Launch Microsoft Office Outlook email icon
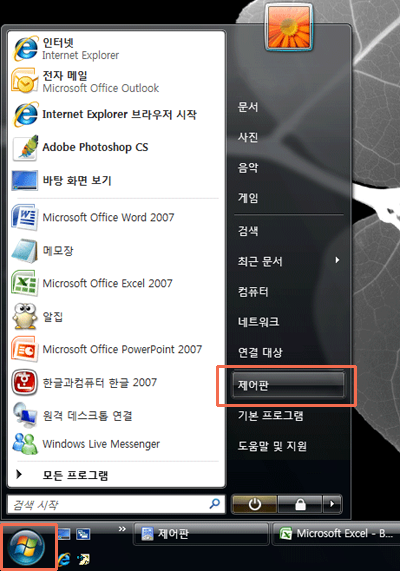 tap(24, 81)
